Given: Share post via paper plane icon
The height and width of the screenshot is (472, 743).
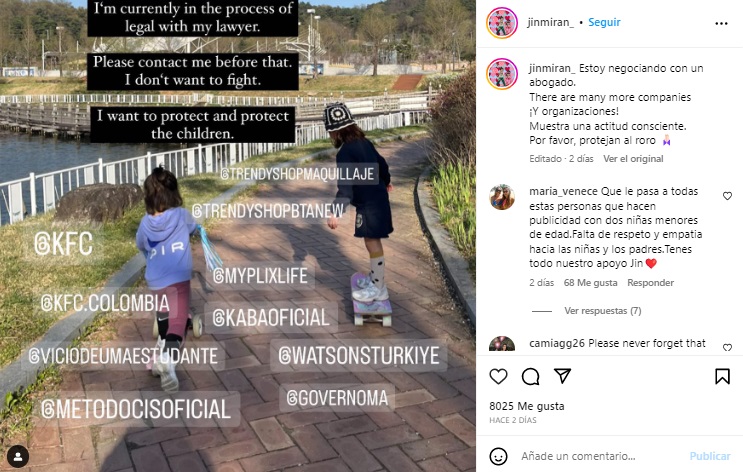Looking at the screenshot, I should pos(562,376).
